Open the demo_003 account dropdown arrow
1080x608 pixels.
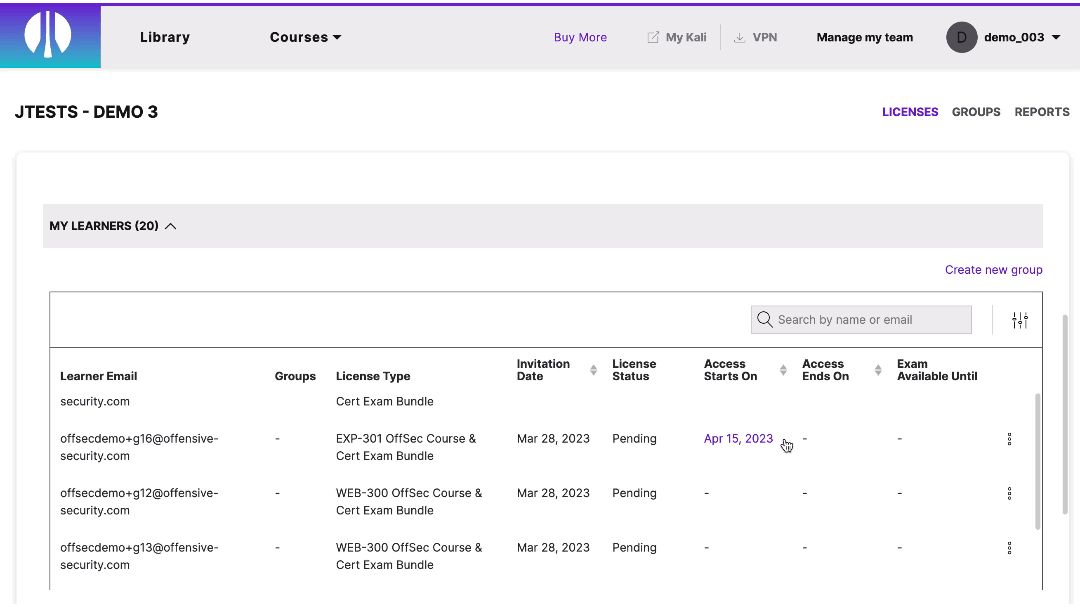tap(1056, 37)
